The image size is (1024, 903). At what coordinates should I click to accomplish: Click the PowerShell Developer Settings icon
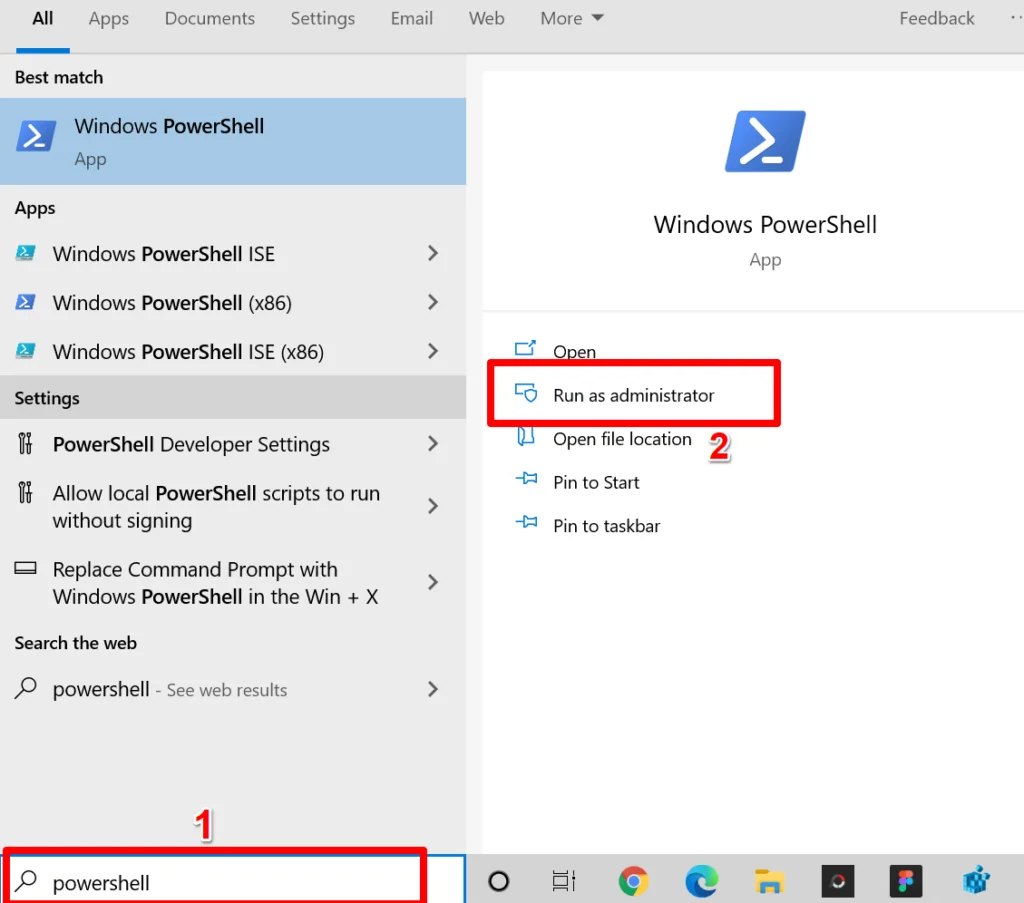(x=25, y=443)
